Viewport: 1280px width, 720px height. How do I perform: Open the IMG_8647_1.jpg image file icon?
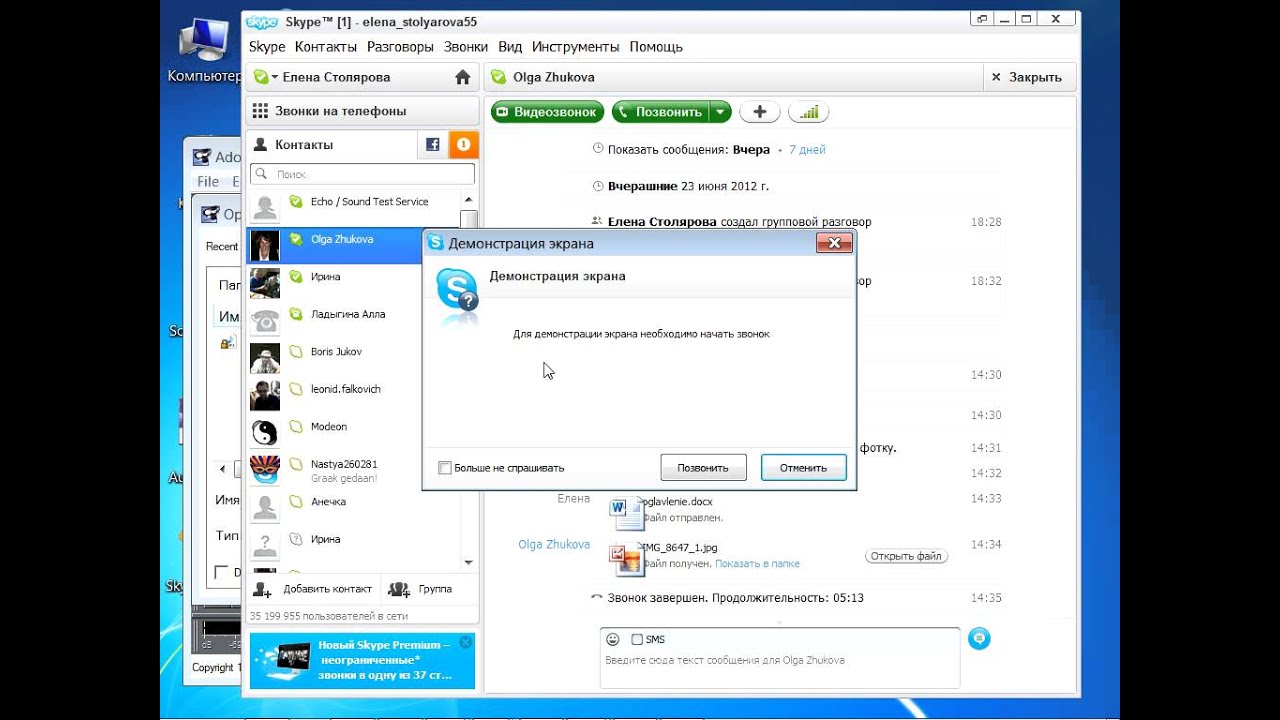[625, 558]
